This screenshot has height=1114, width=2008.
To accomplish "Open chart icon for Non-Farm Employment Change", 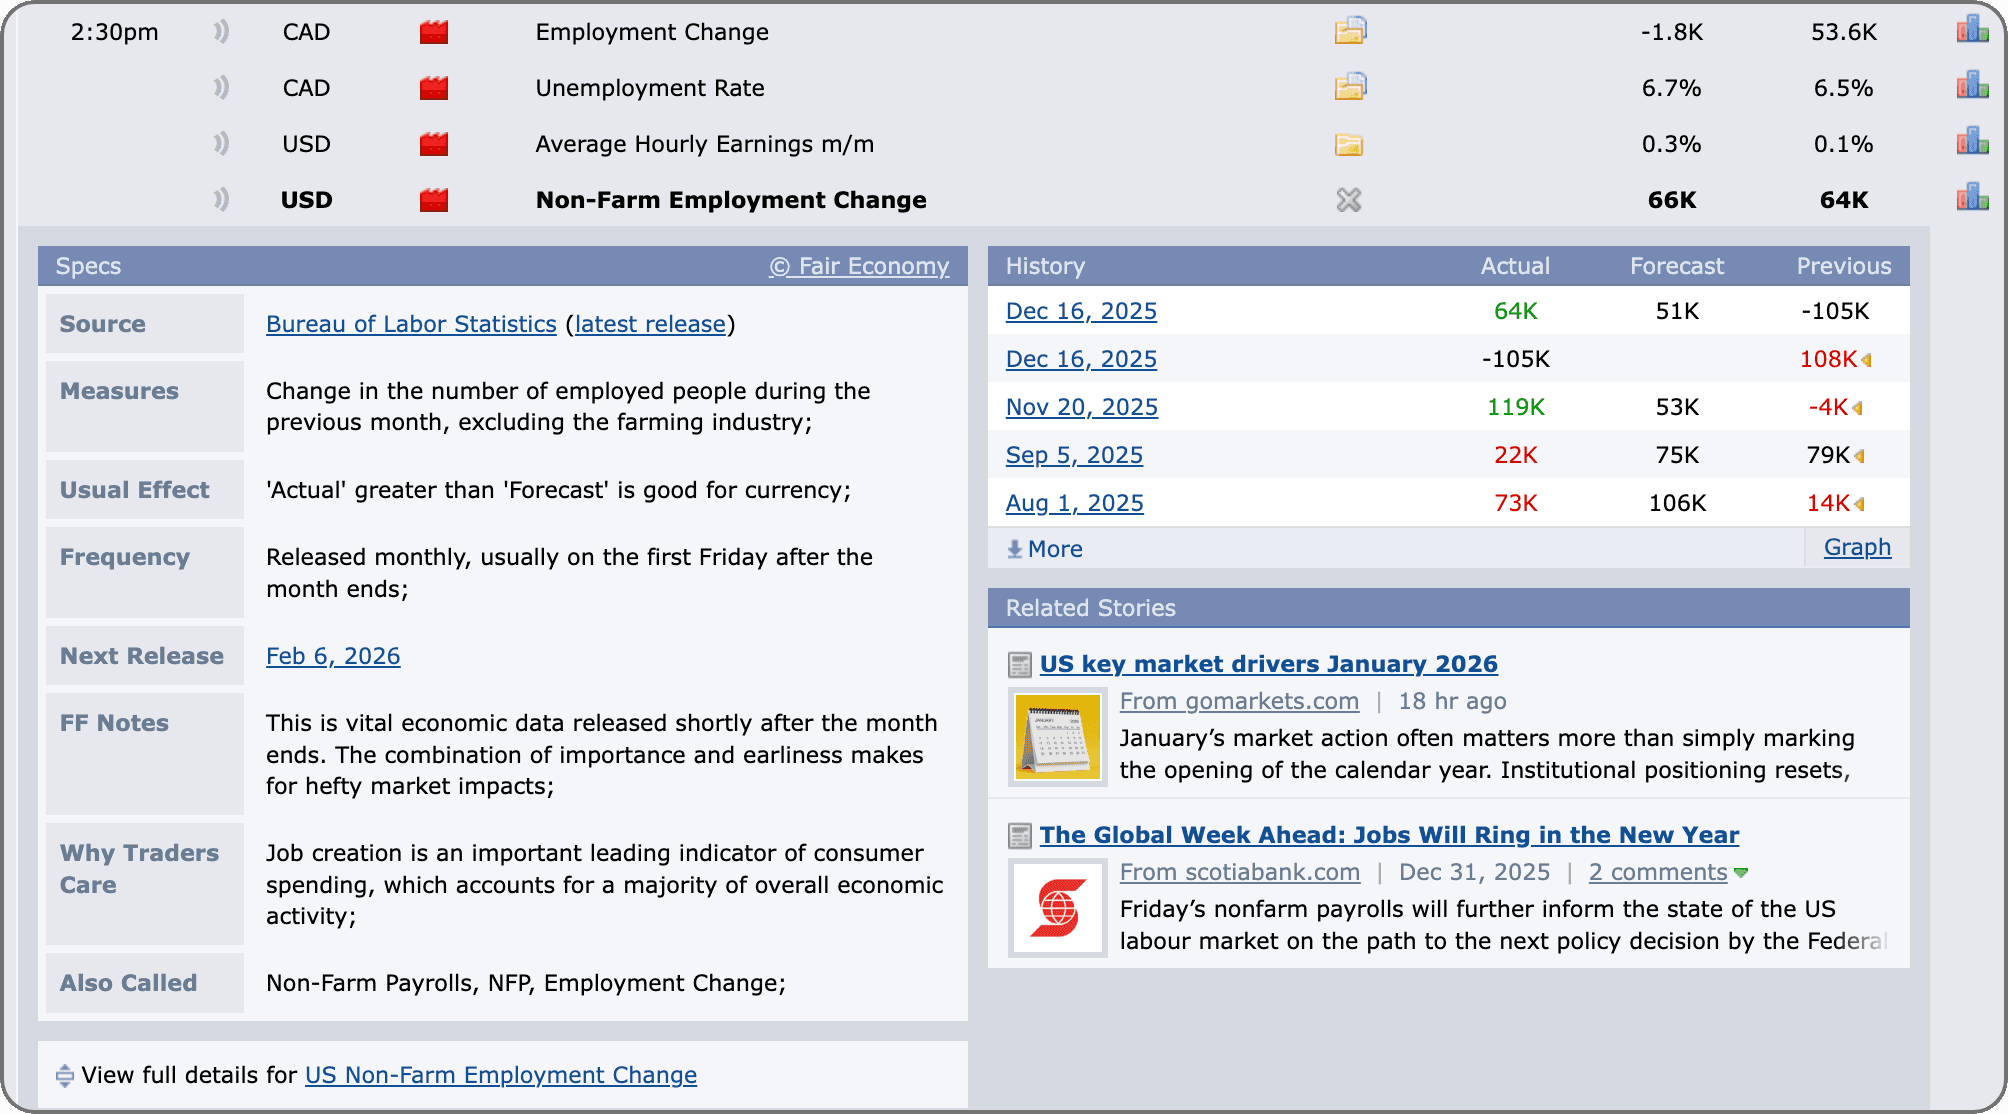I will 1972,198.
